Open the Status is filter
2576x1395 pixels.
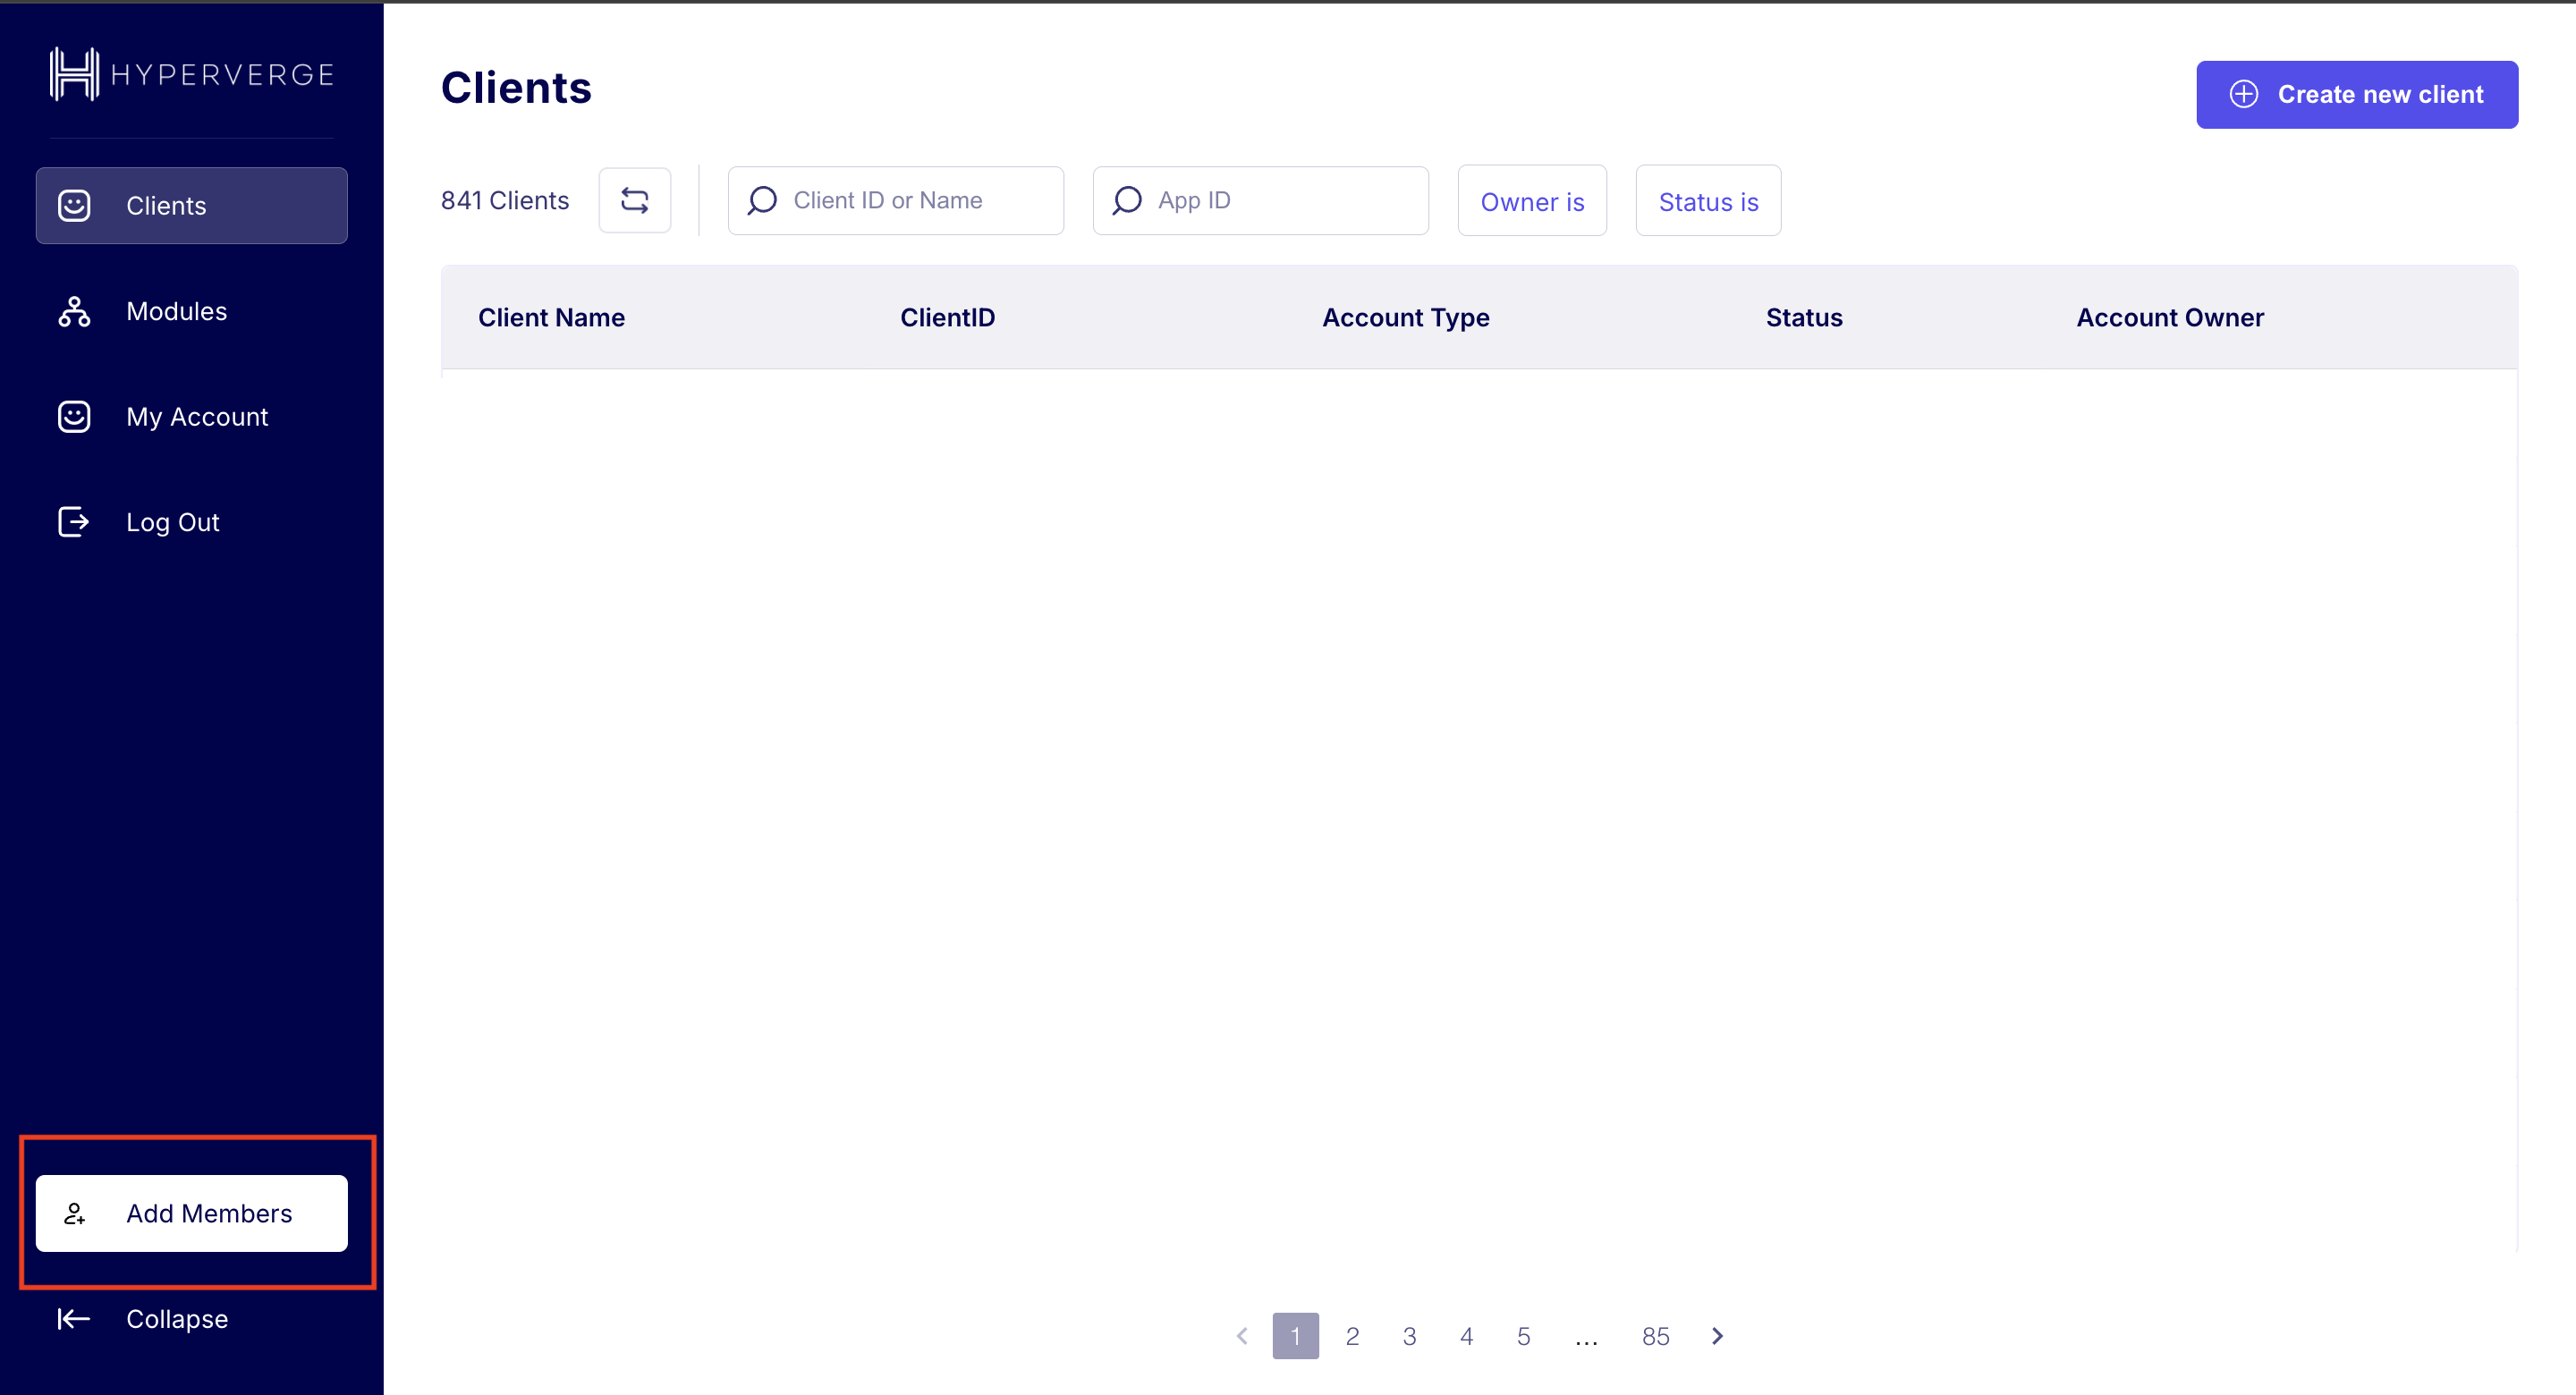point(1707,201)
